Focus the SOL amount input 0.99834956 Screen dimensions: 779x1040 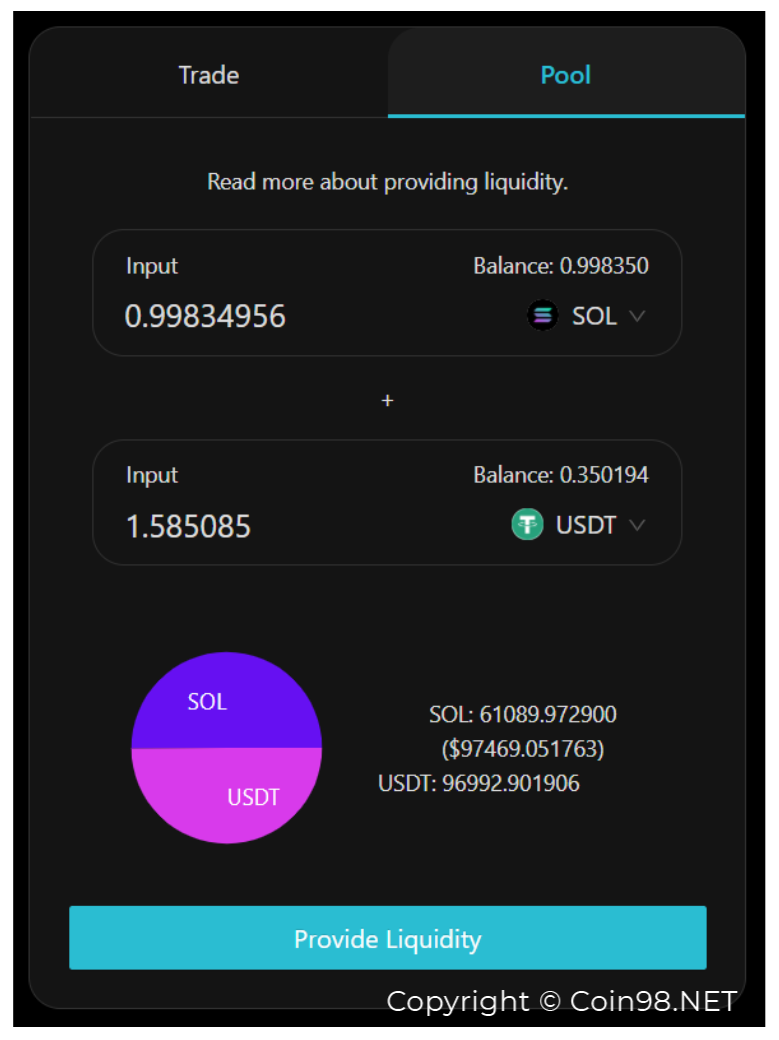(x=205, y=316)
